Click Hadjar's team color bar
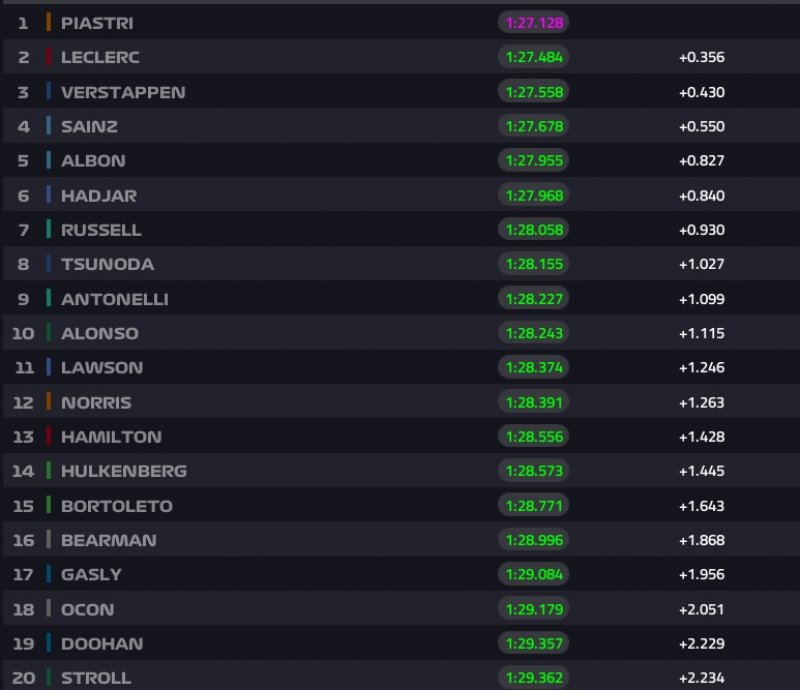Image resolution: width=800 pixels, height=690 pixels. tap(48, 195)
